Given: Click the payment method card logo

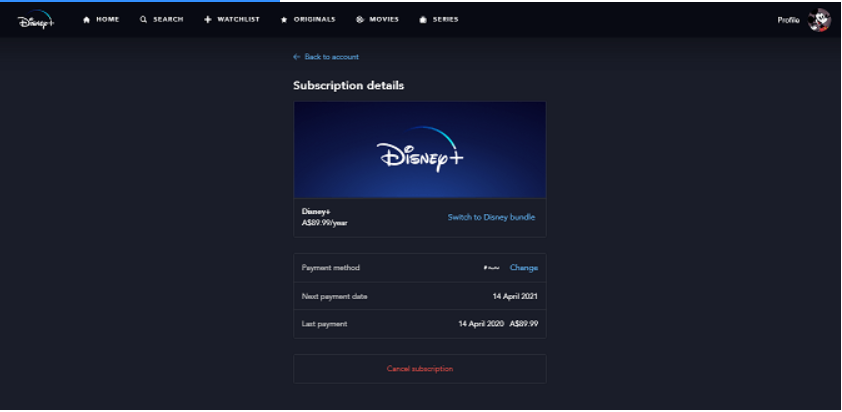Looking at the screenshot, I should [491, 268].
